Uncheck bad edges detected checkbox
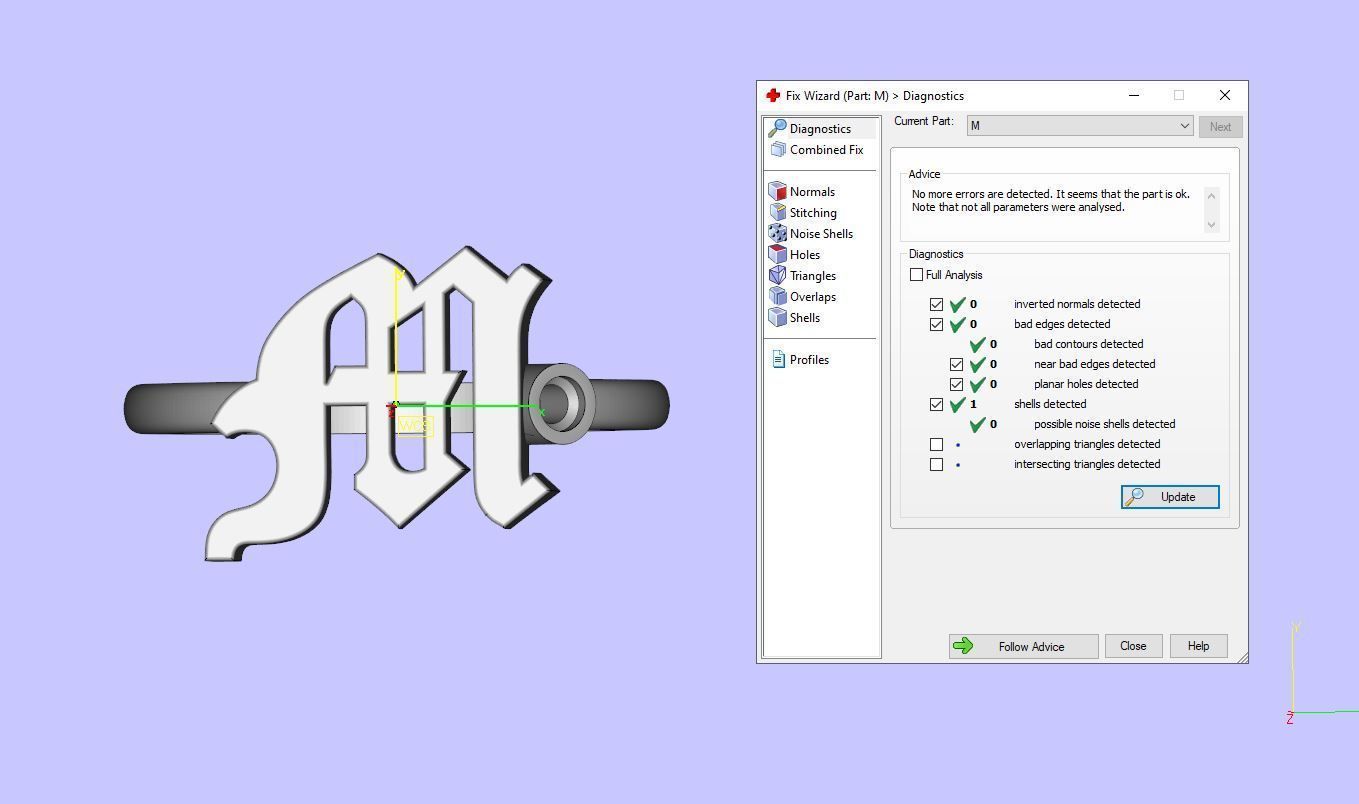This screenshot has height=804, width=1359. click(936, 324)
